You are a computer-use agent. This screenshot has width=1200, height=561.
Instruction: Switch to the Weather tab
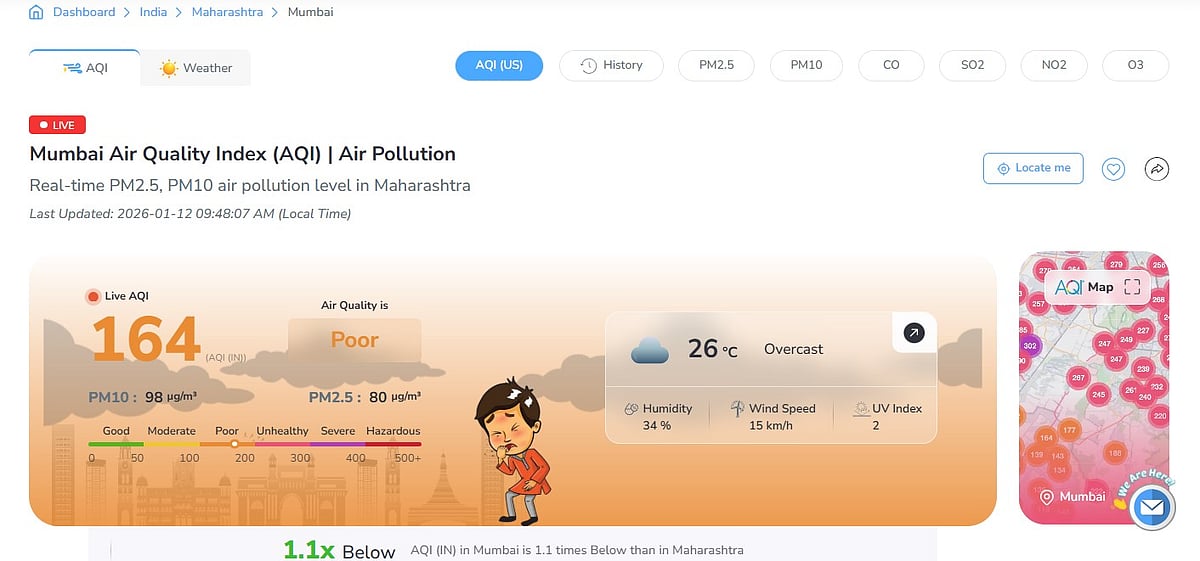coord(196,68)
